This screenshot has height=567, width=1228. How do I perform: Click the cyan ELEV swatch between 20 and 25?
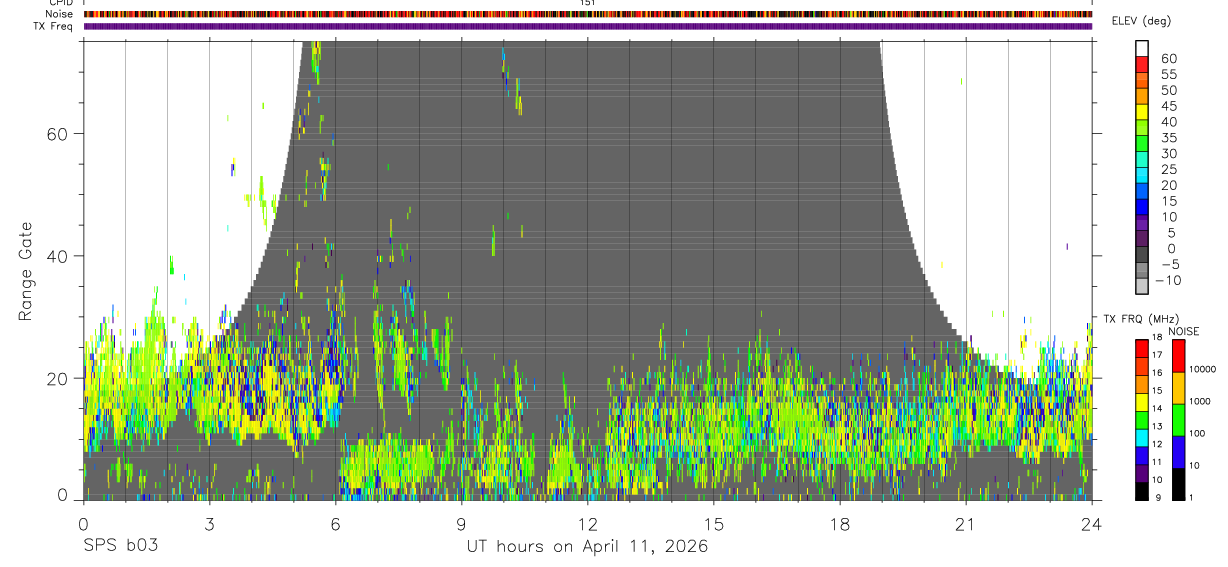(x=1141, y=175)
